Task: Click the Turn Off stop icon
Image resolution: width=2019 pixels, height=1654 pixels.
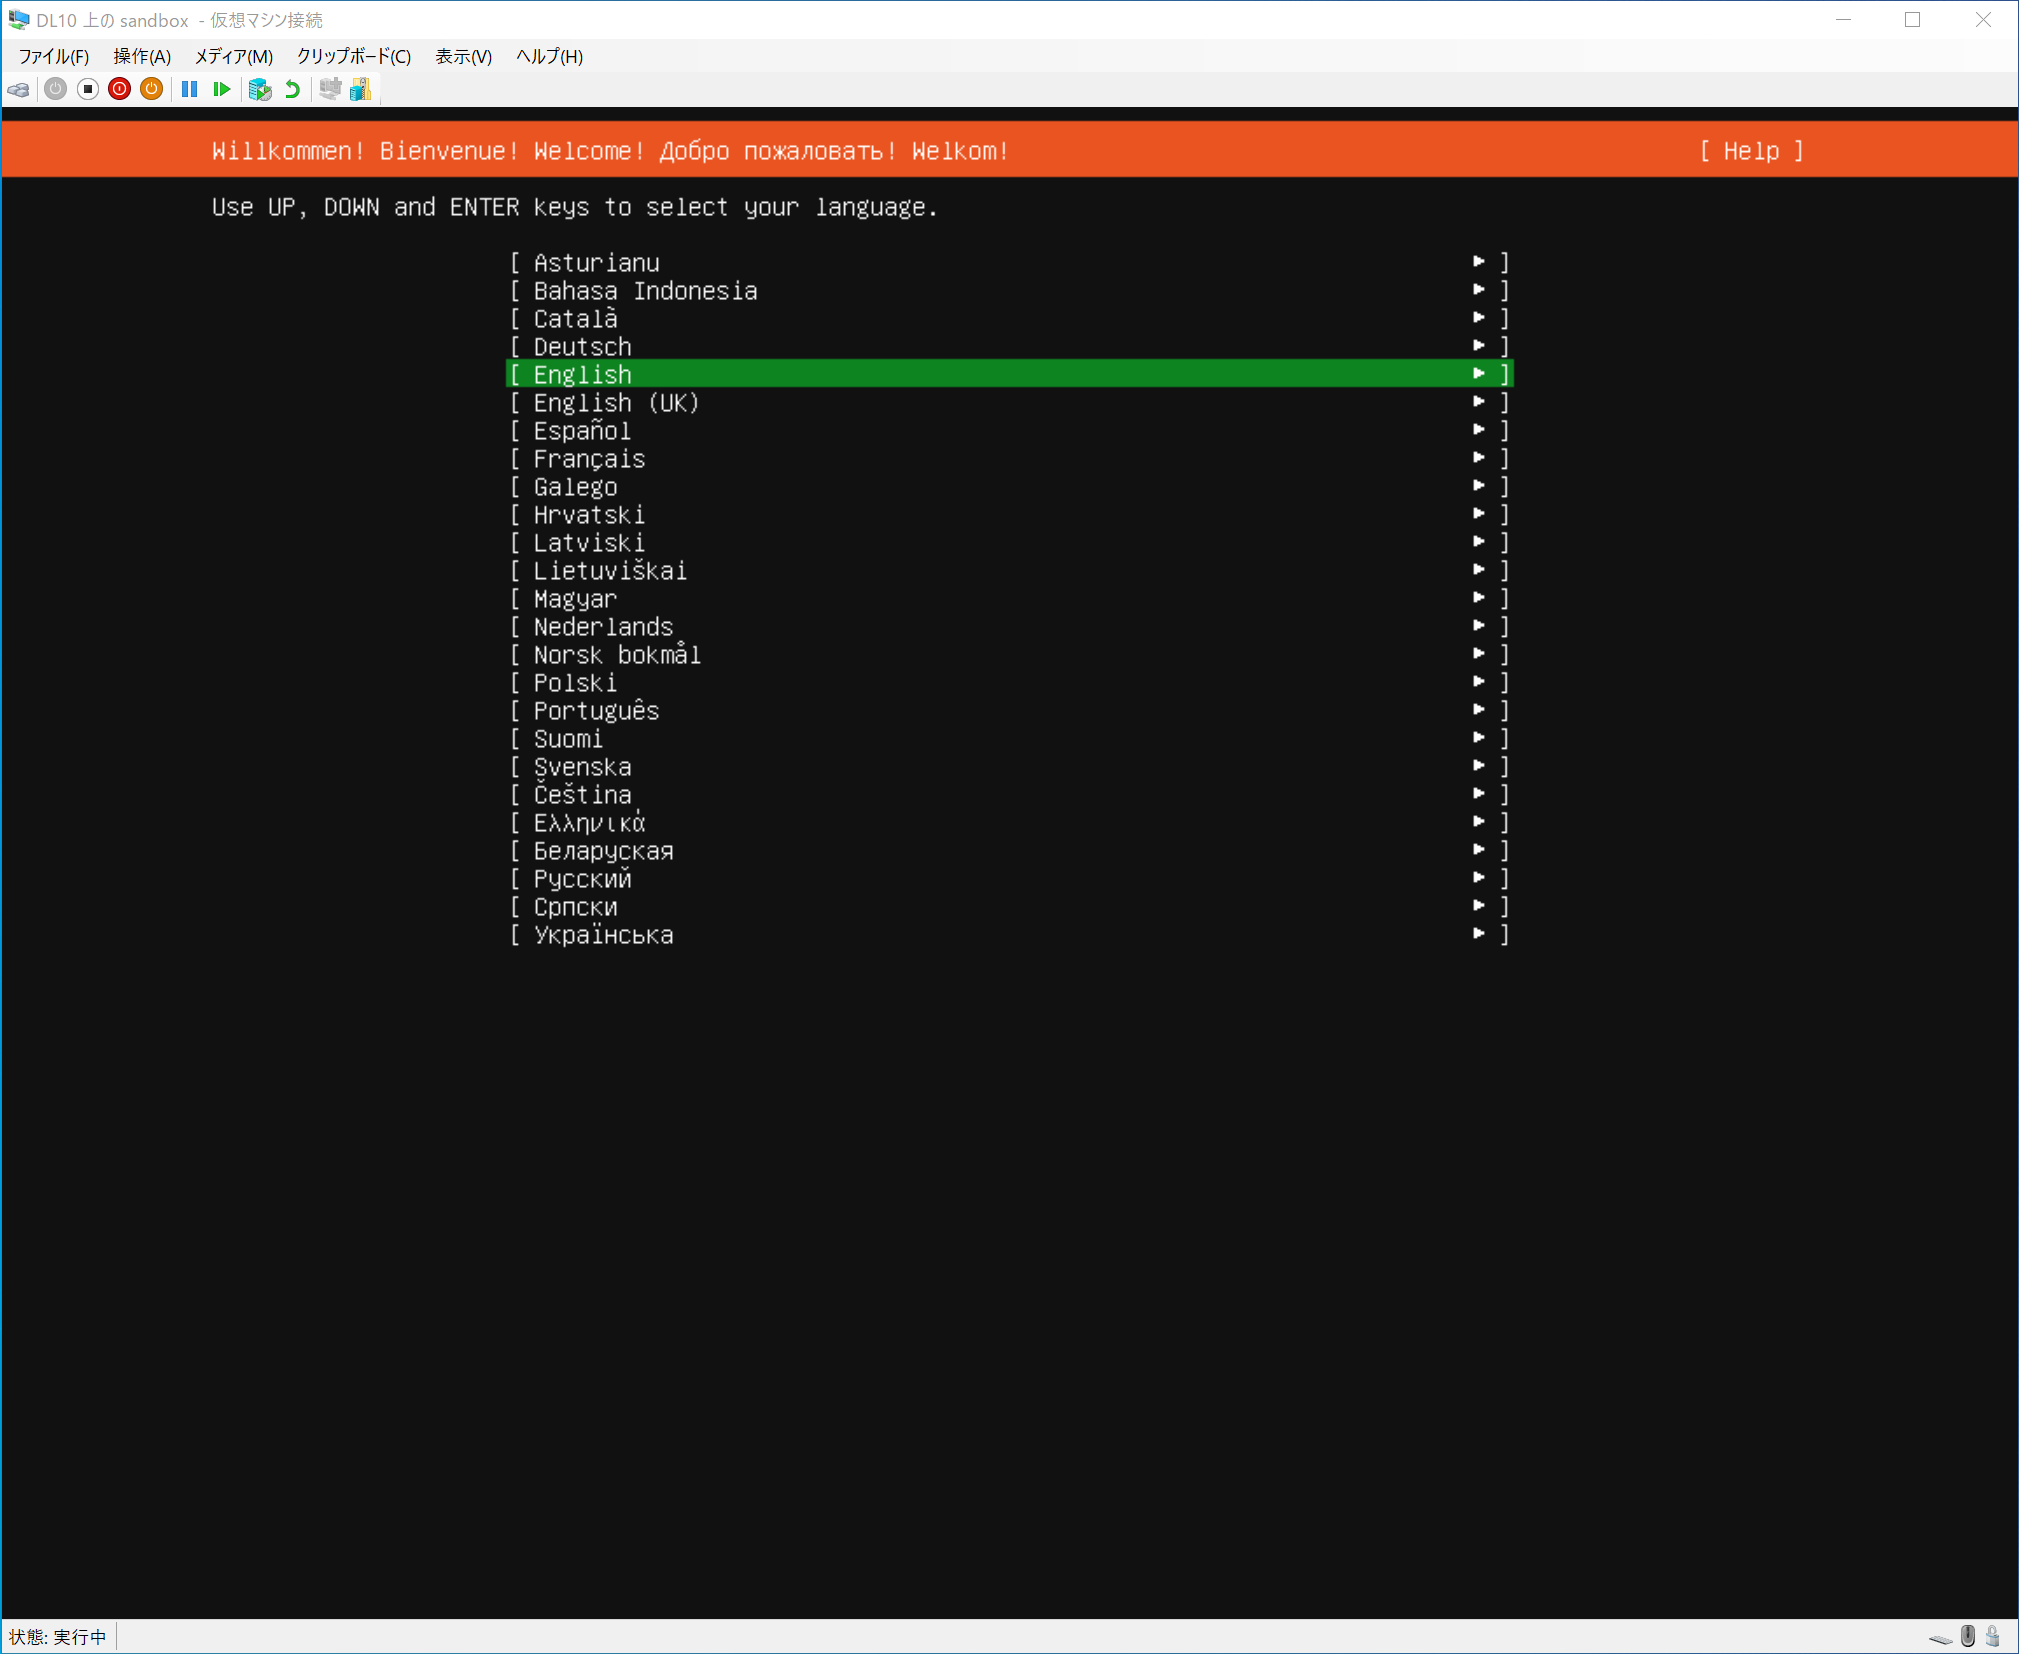Action: [88, 90]
